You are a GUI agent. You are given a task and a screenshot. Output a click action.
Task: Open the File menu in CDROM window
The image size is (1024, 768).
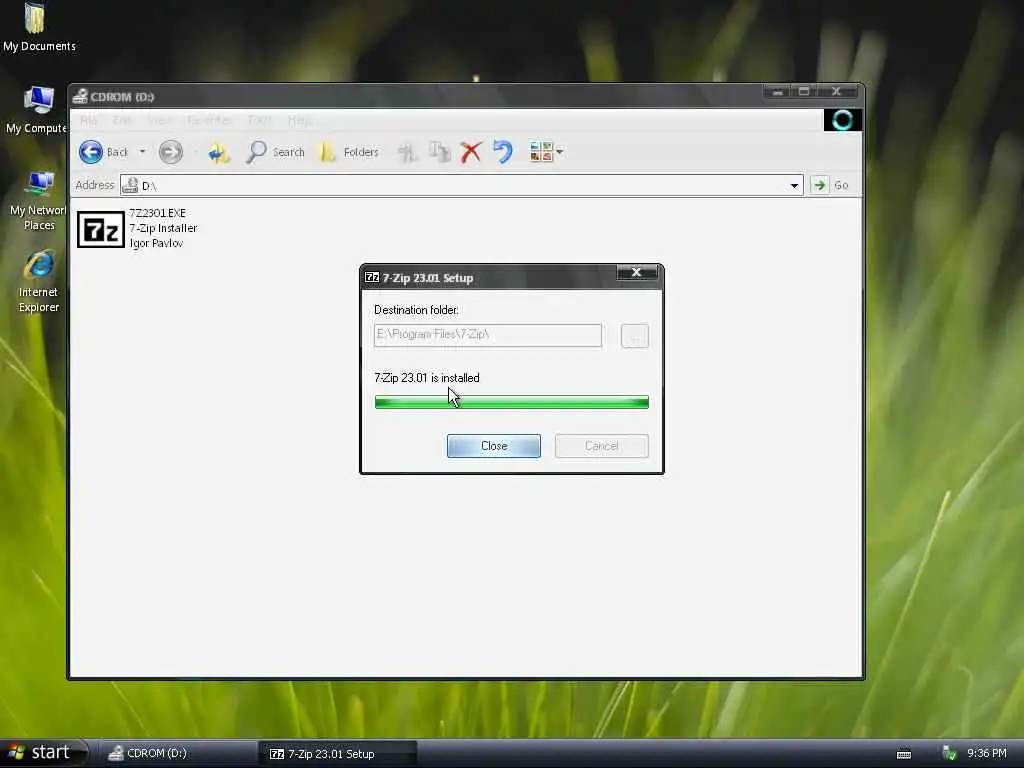point(88,120)
